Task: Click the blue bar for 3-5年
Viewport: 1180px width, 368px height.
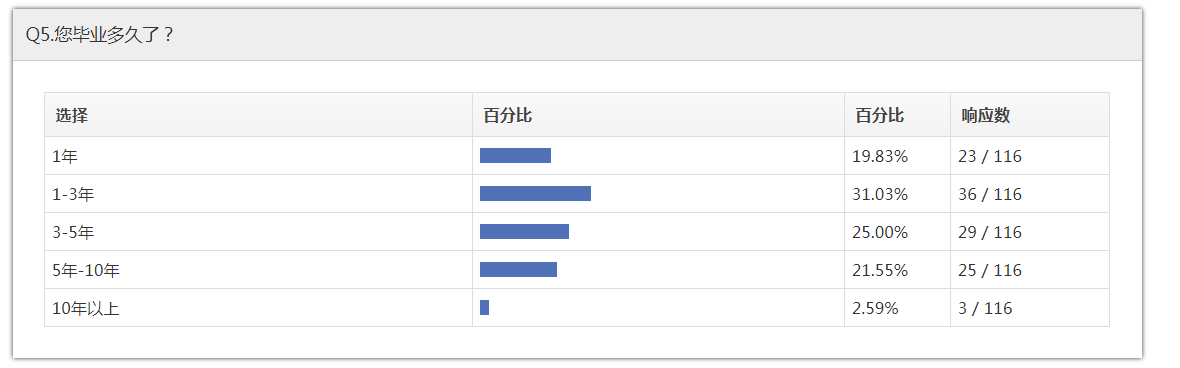Action: pyautogui.click(x=525, y=232)
